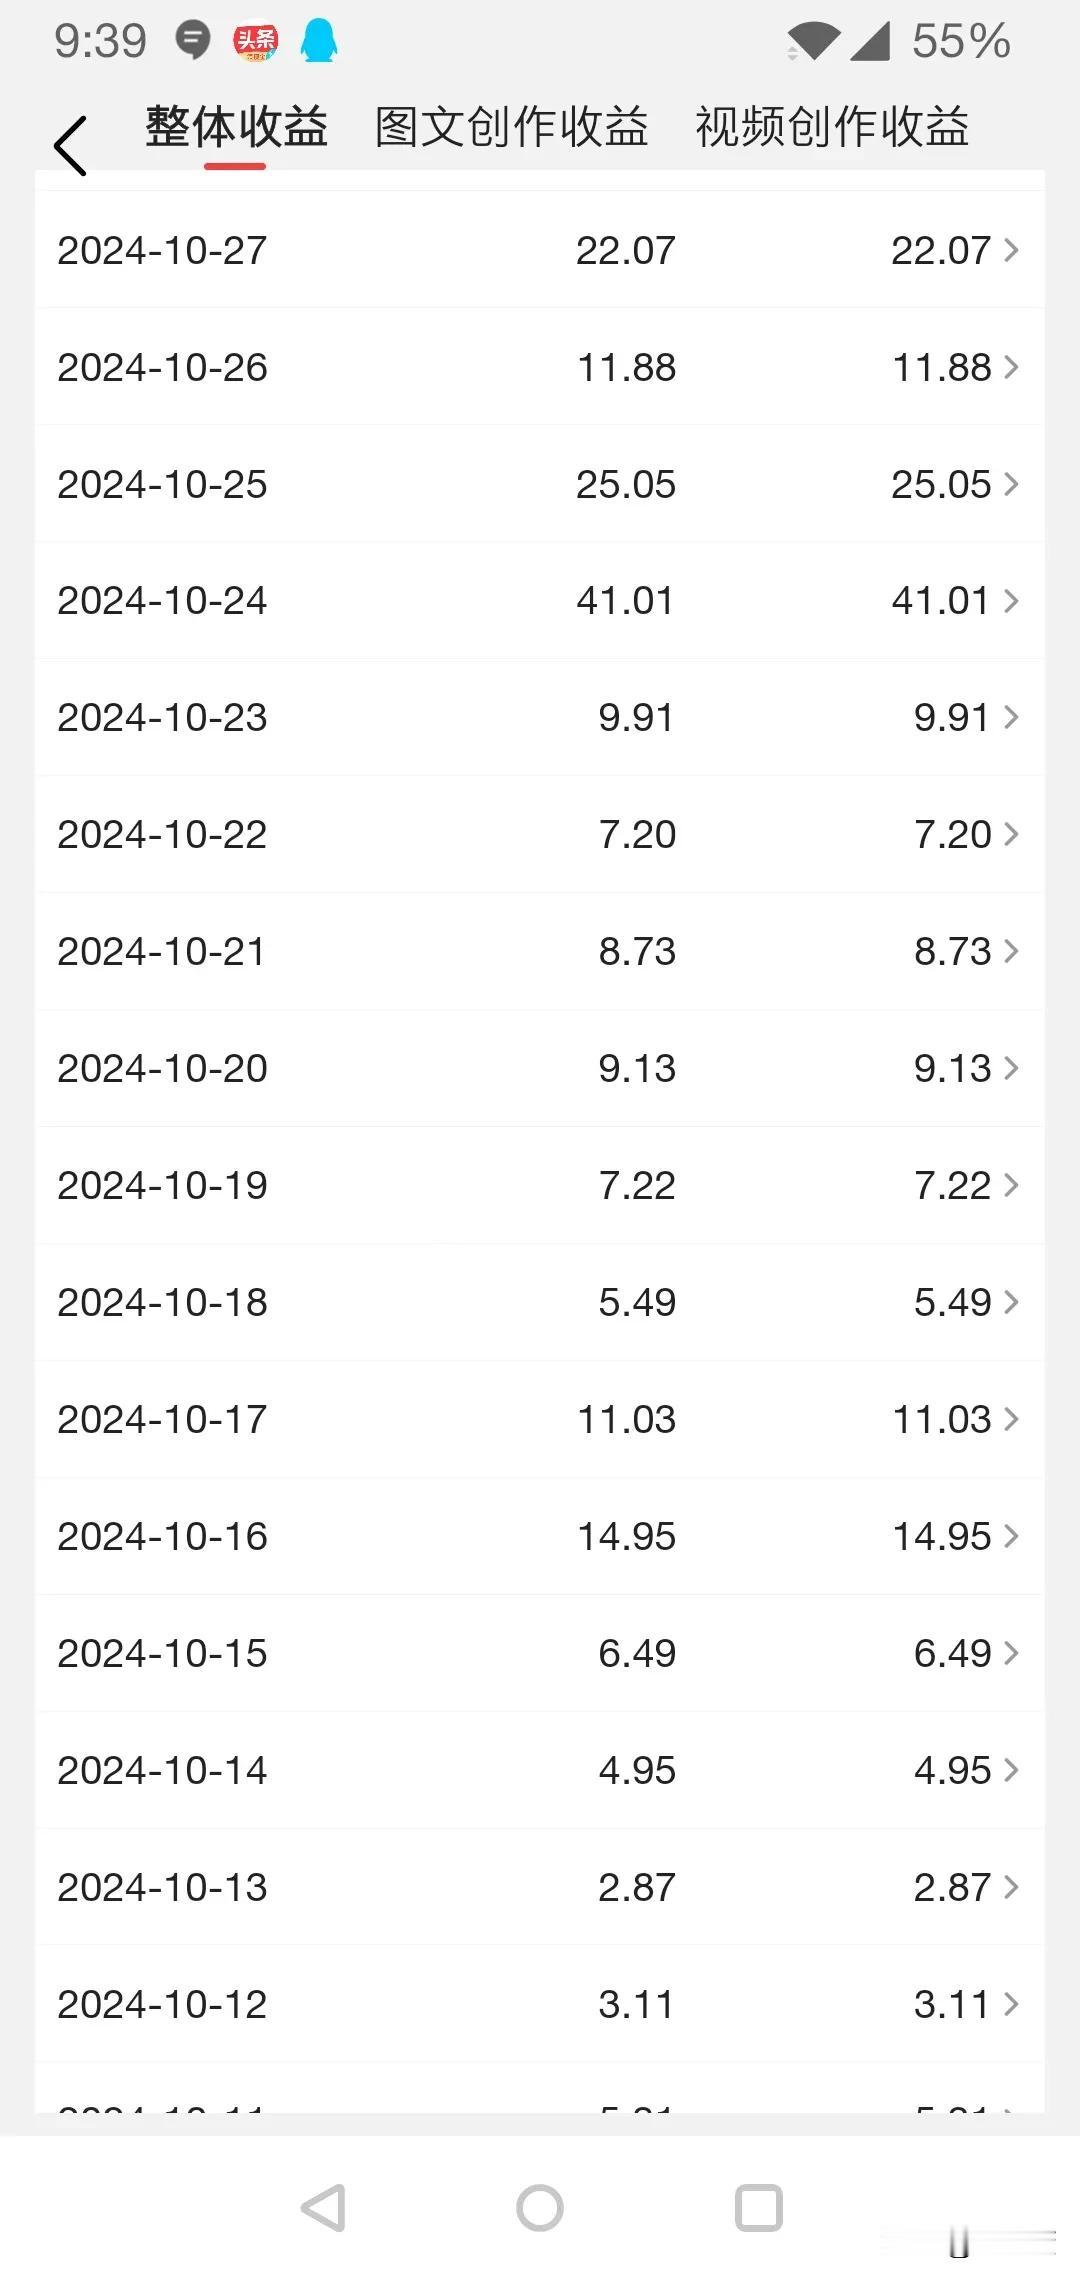Open the 2024-10-12 earnings row
The width and height of the screenshot is (1080, 2280).
pyautogui.click(x=540, y=2004)
